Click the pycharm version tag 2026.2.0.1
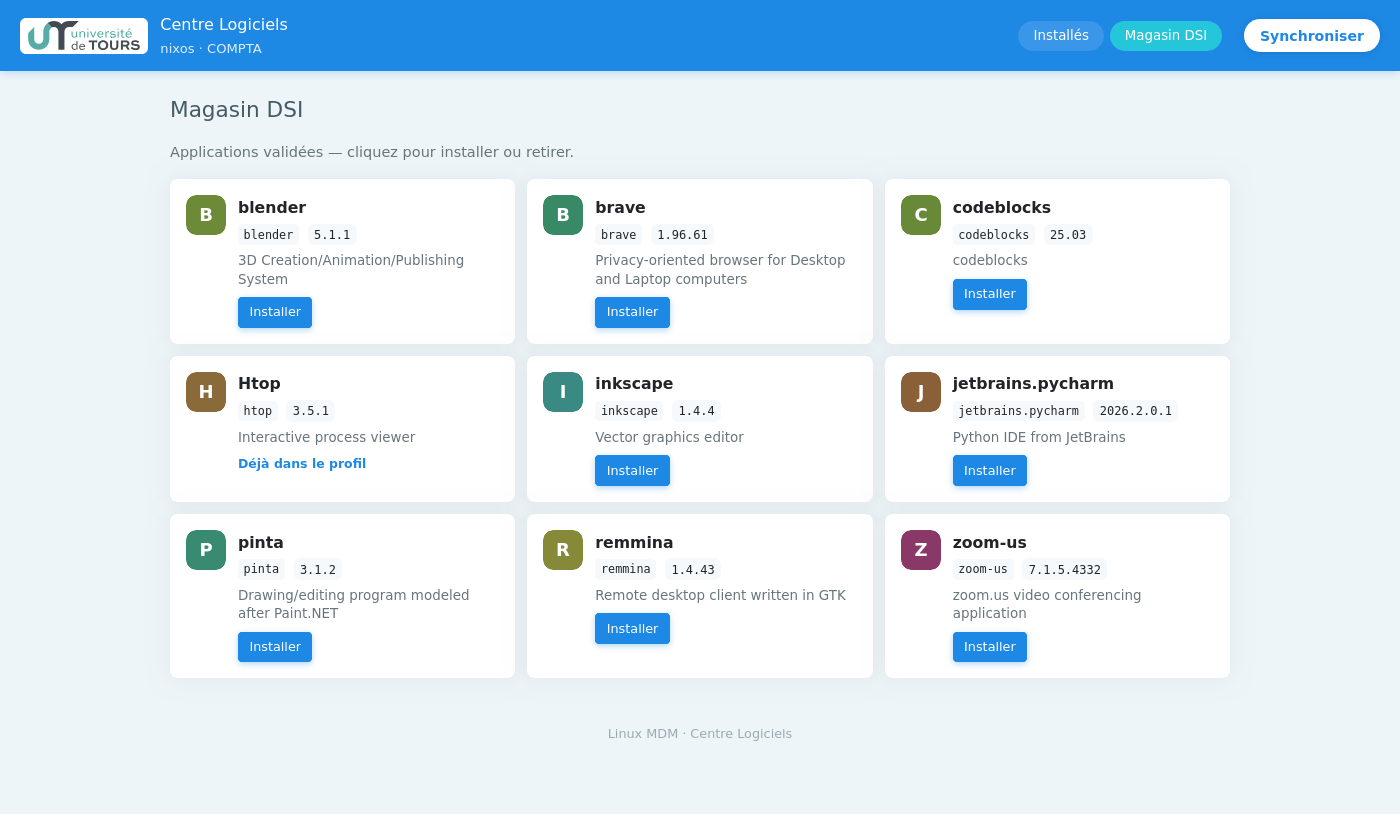The width and height of the screenshot is (1400, 814). 1135,411
